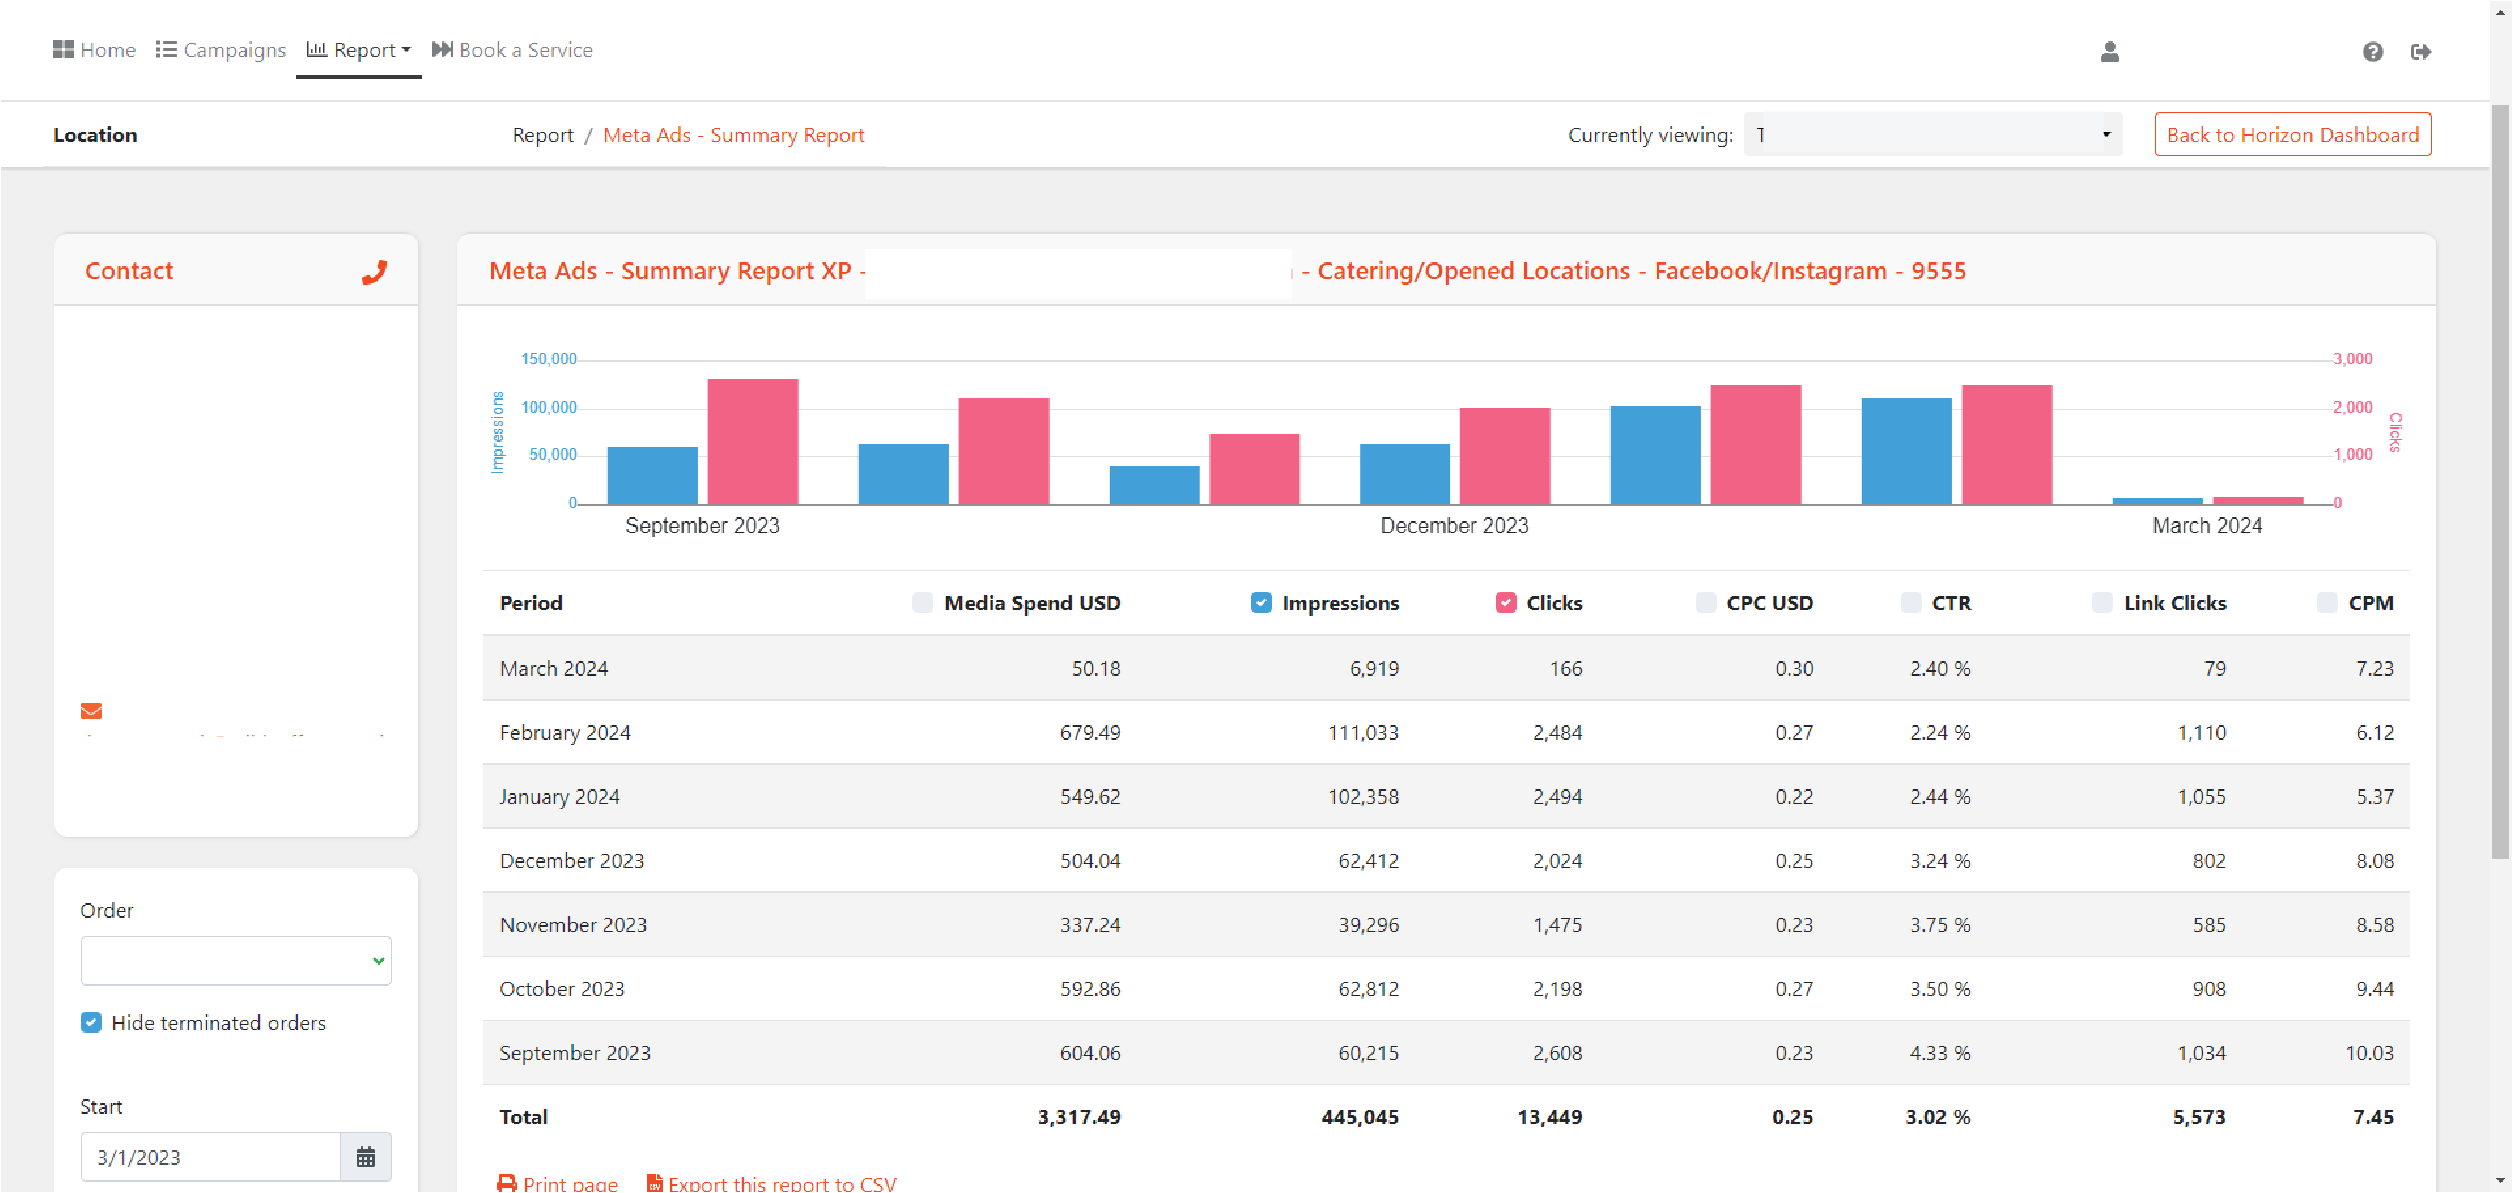Click the Start date input field
2512x1193 pixels.
coord(210,1157)
